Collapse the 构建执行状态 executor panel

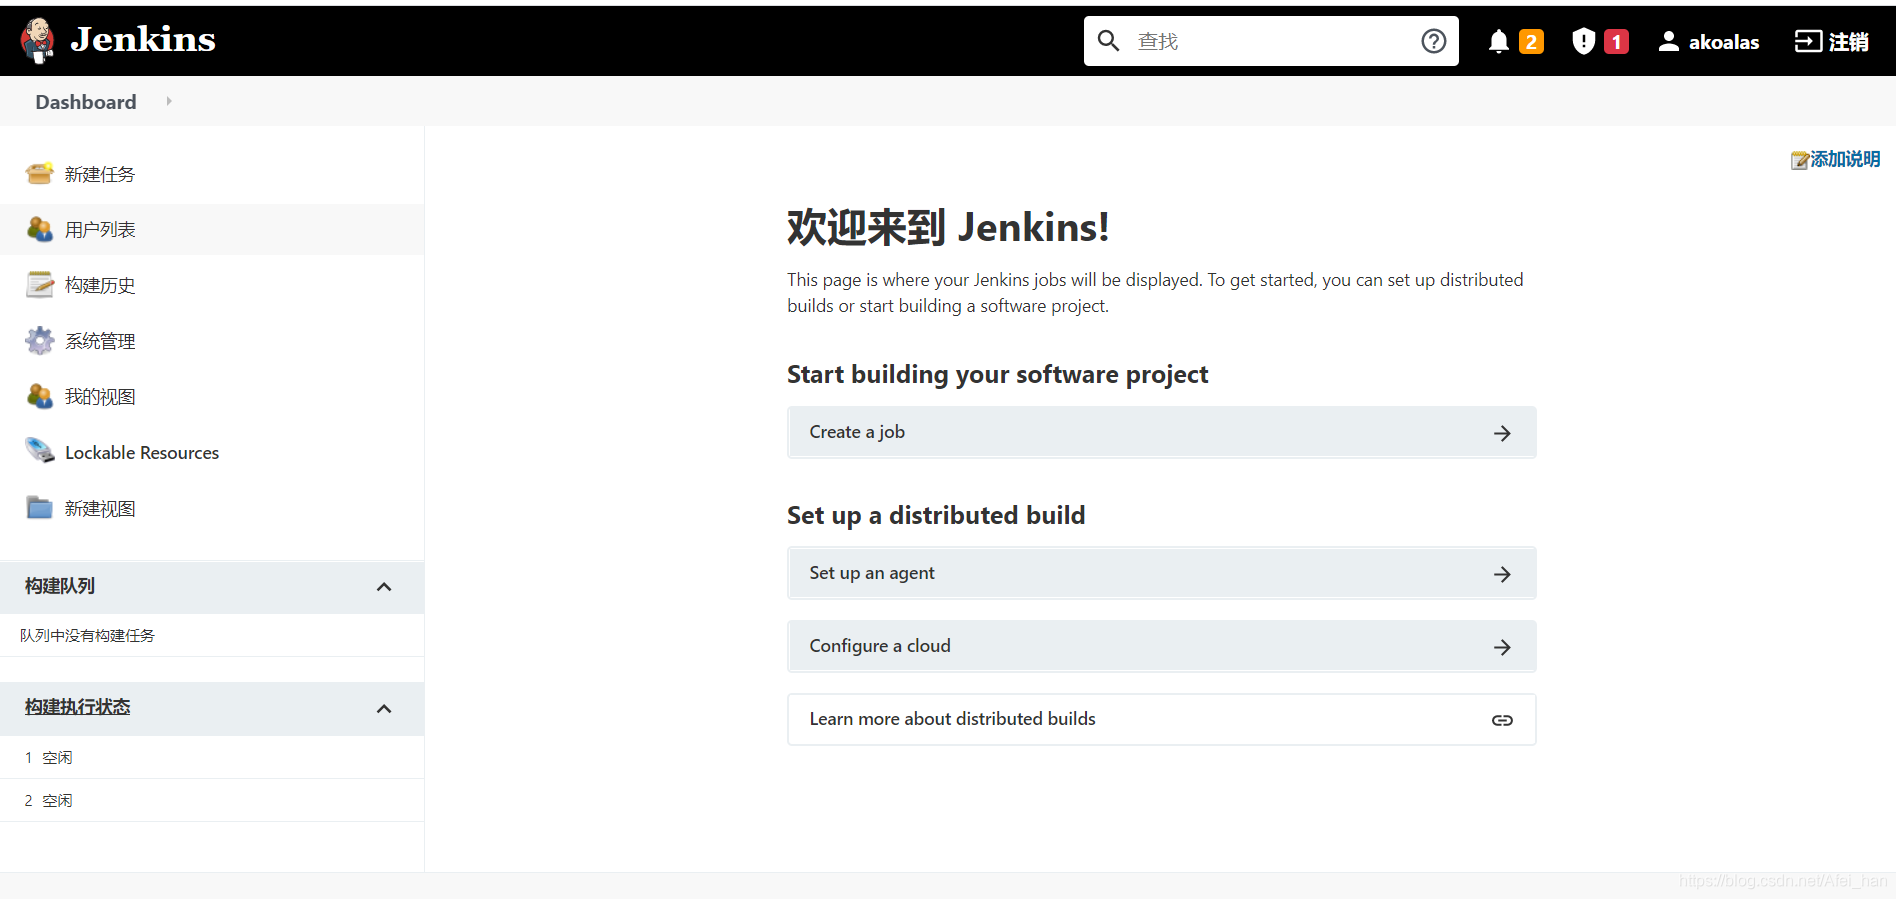pos(384,709)
